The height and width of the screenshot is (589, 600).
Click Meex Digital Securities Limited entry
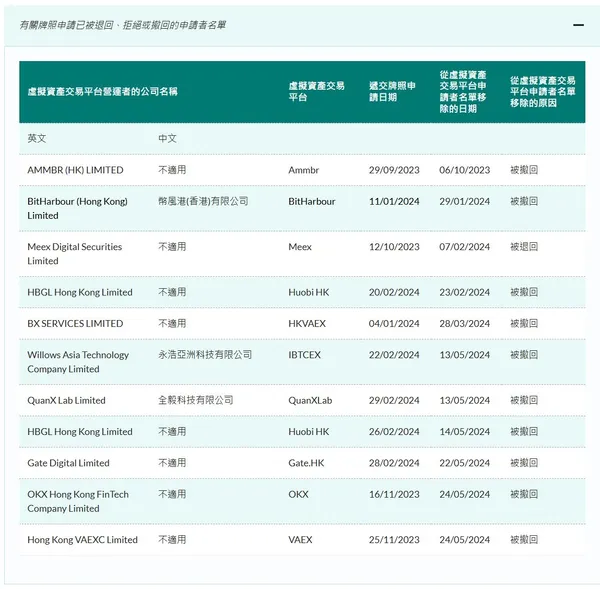coord(74,254)
